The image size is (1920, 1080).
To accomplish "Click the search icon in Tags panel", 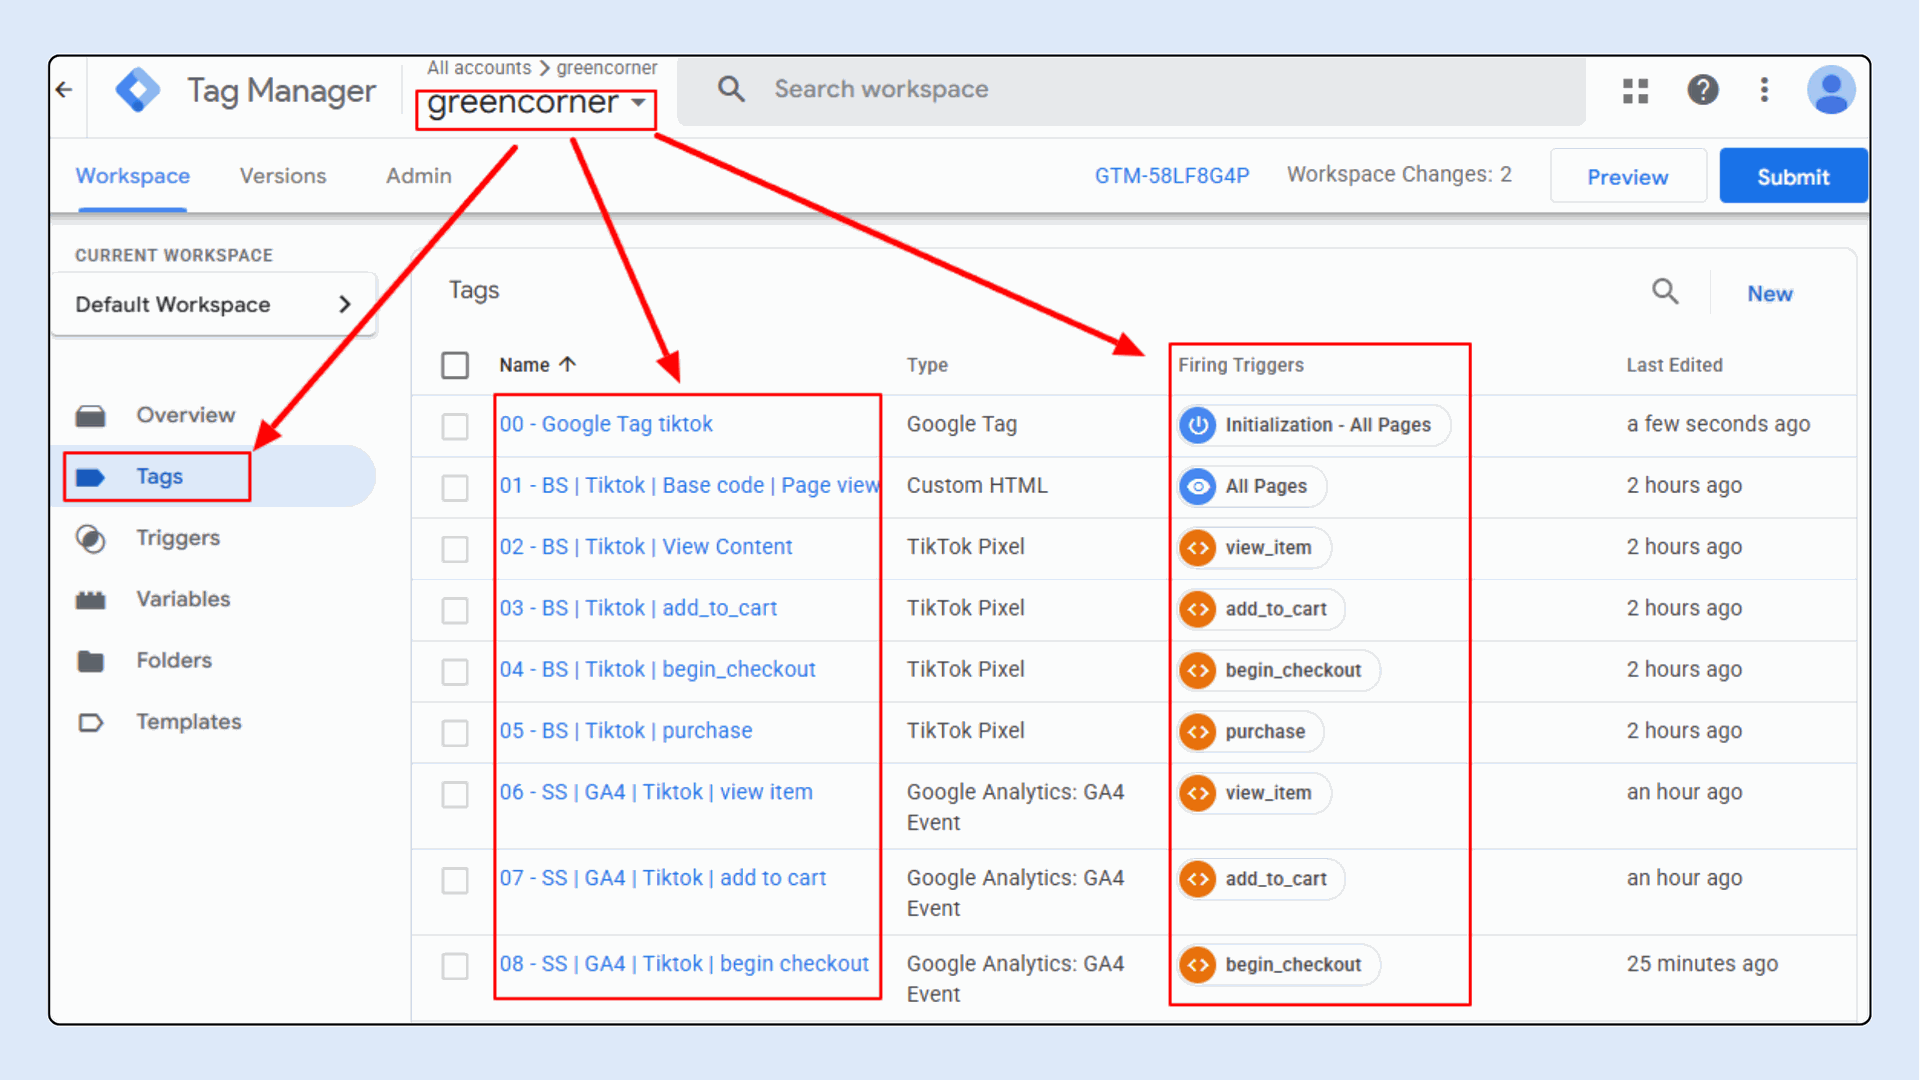I will tap(1665, 292).
